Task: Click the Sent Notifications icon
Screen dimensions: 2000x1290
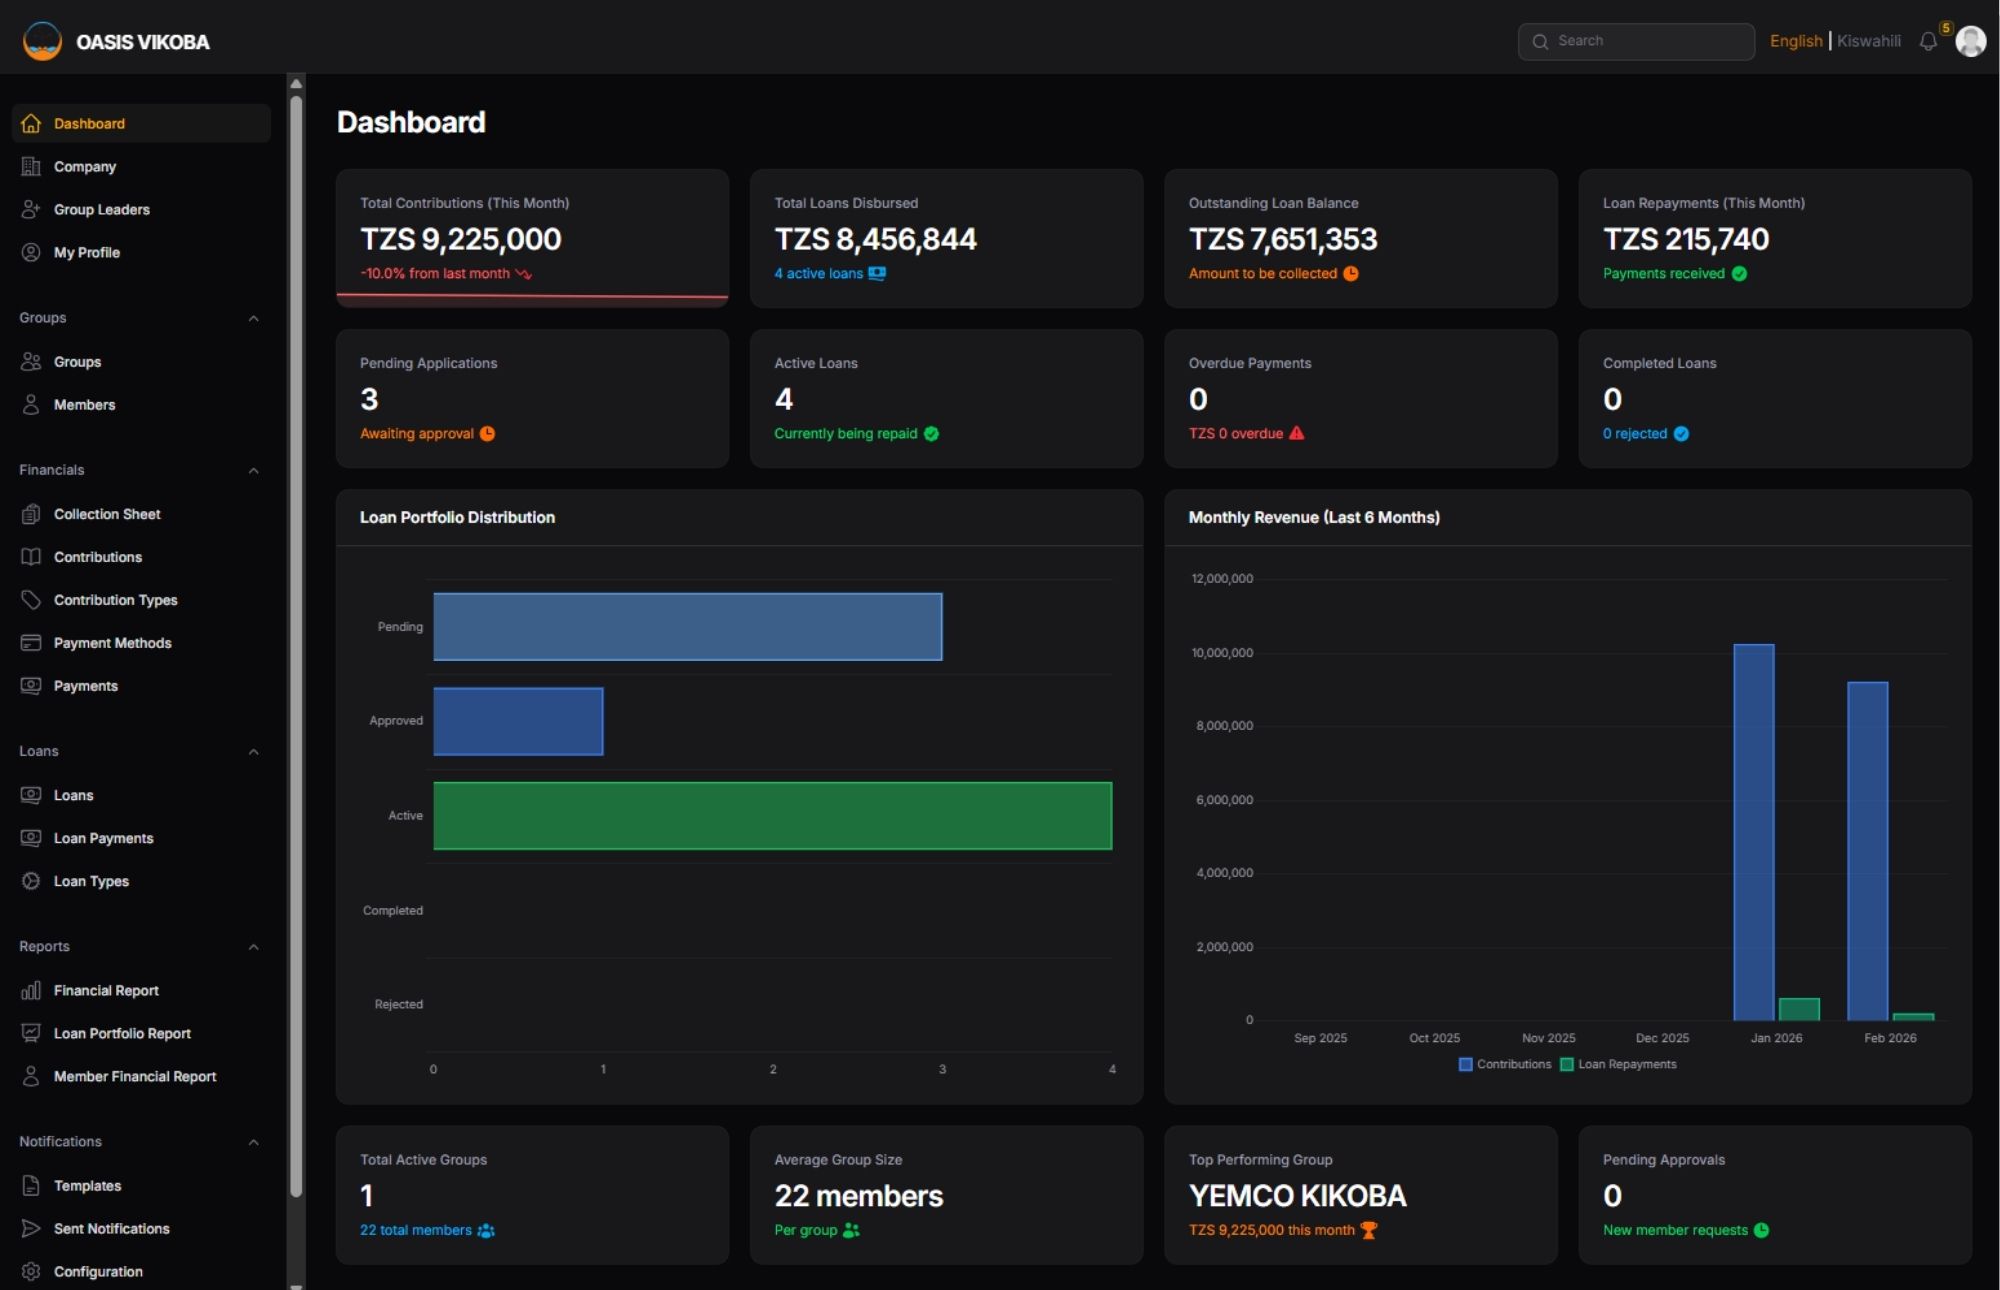Action: pyautogui.click(x=30, y=1228)
